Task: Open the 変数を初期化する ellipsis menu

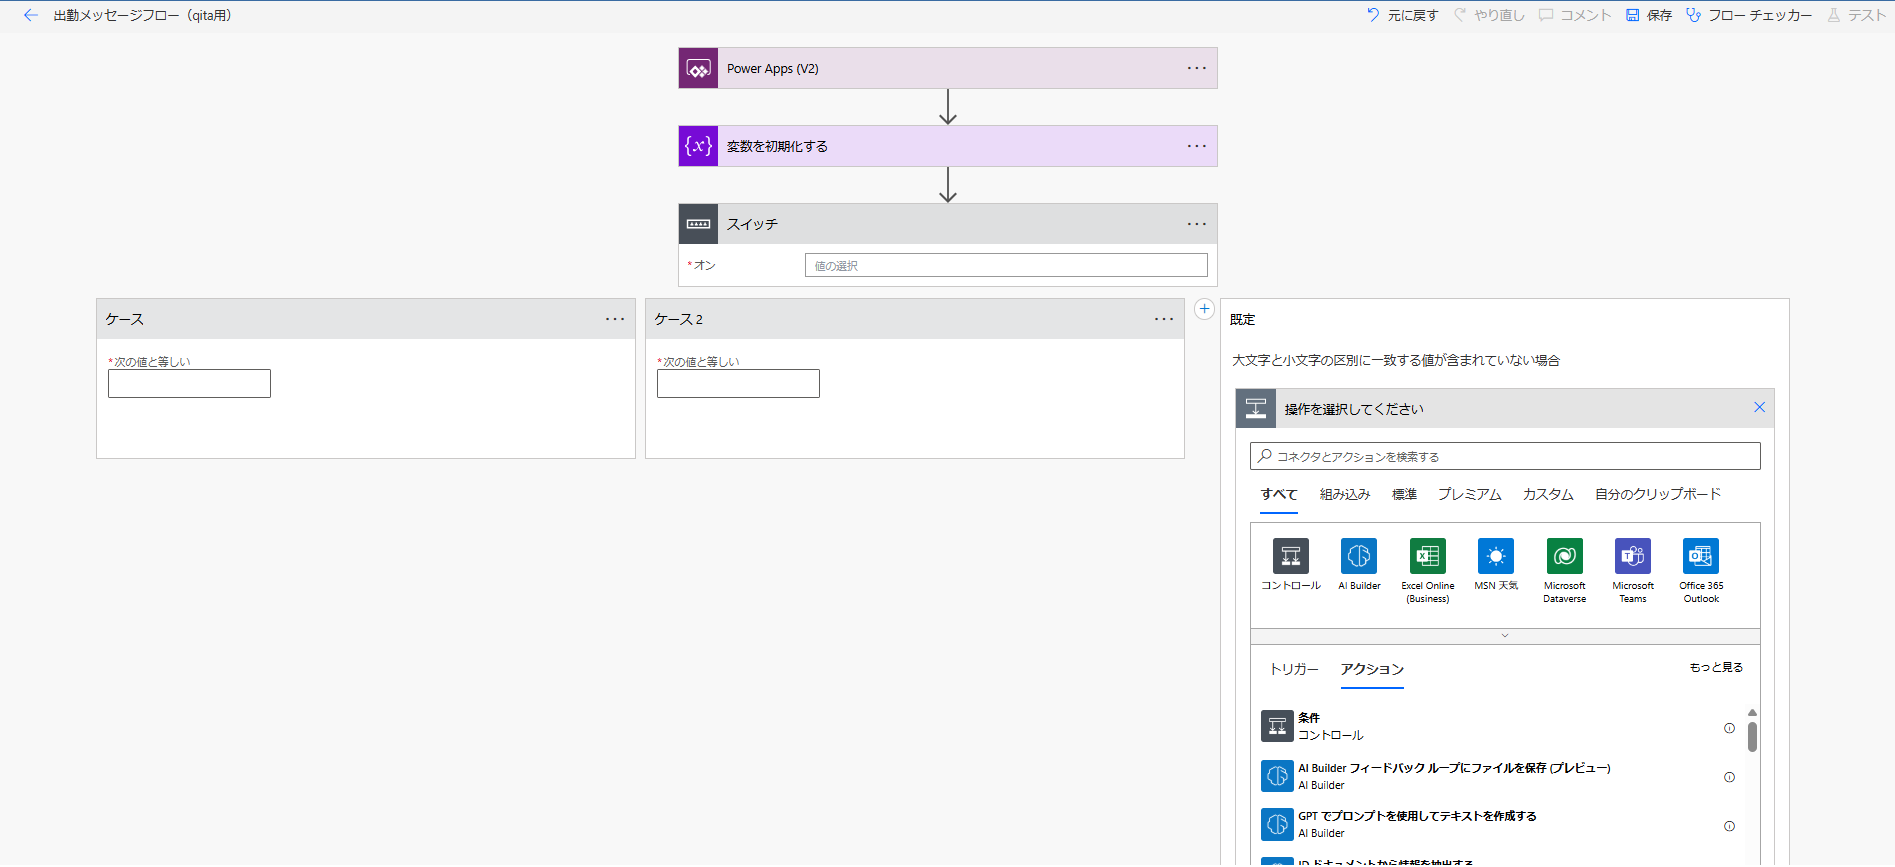Action: point(1197,146)
